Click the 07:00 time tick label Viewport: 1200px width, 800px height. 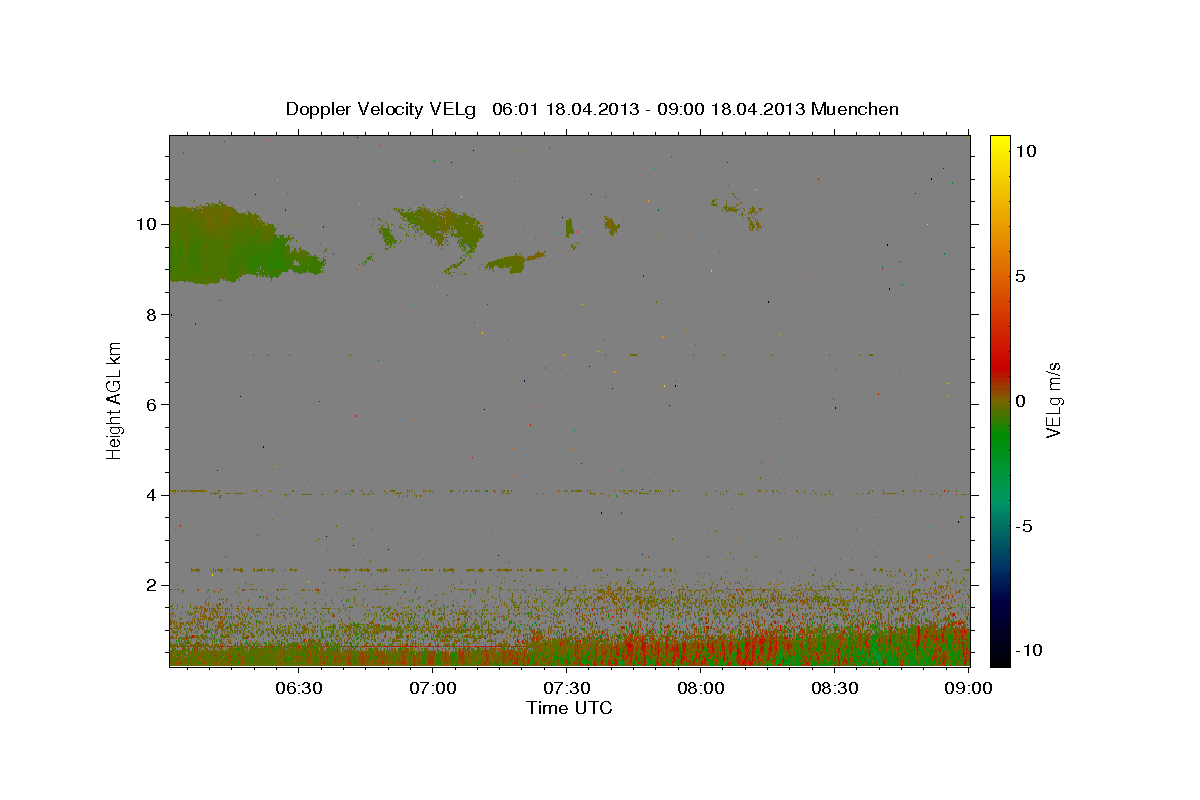(433, 688)
